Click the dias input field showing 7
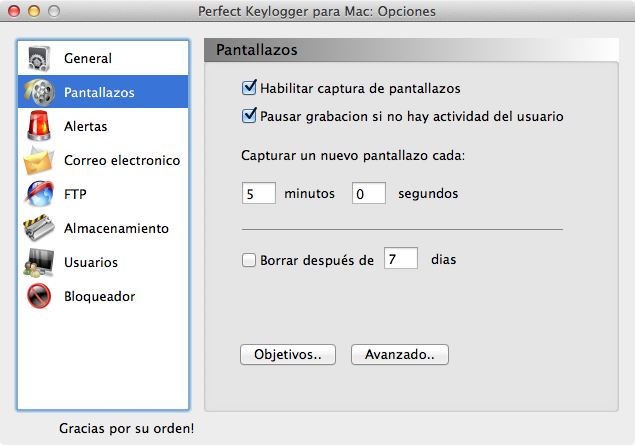Viewport: 635px width, 445px height. click(401, 258)
